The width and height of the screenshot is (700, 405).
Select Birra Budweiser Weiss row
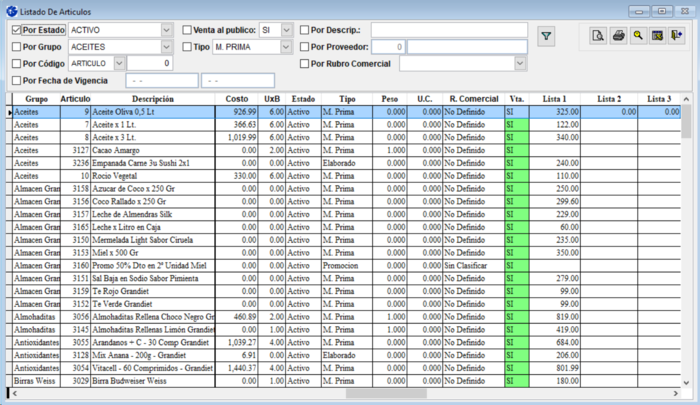tap(344, 381)
